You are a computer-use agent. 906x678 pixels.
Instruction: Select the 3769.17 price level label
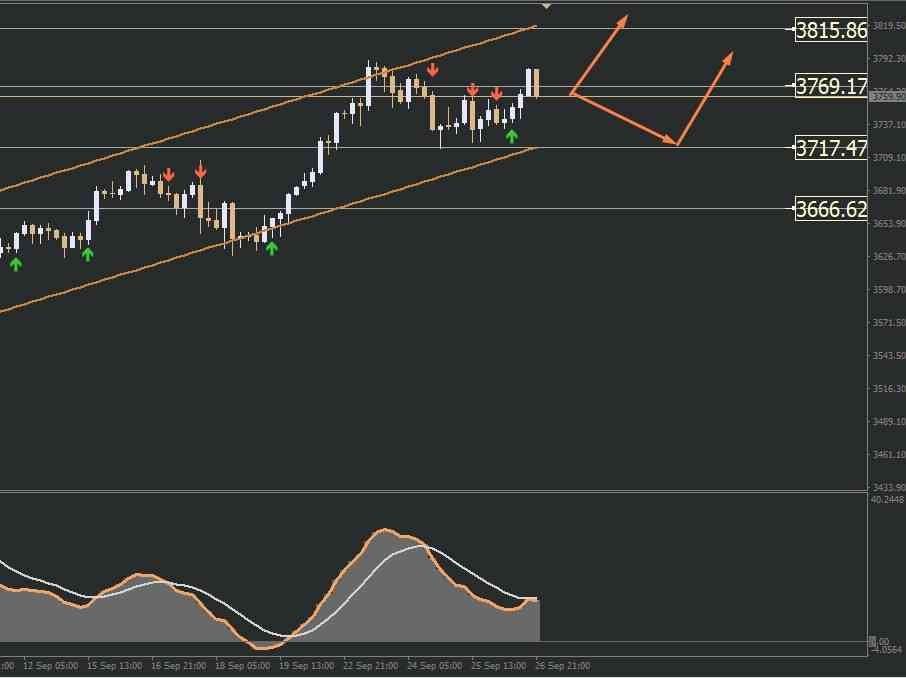pos(831,86)
